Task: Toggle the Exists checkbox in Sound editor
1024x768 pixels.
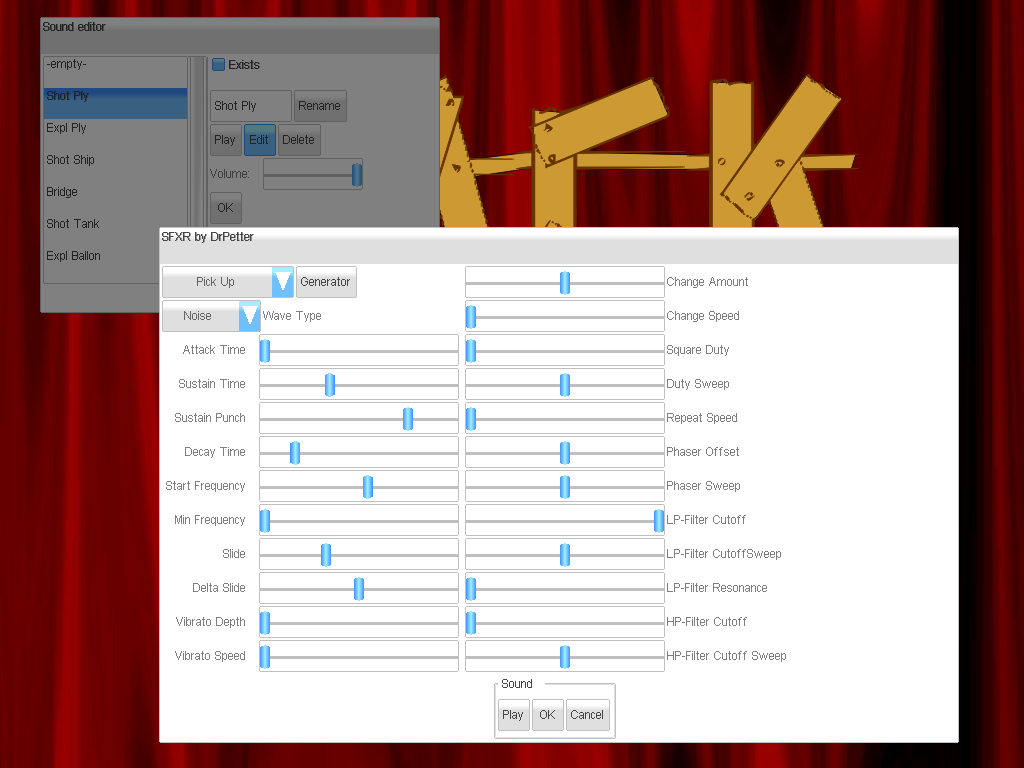Action: 219,65
